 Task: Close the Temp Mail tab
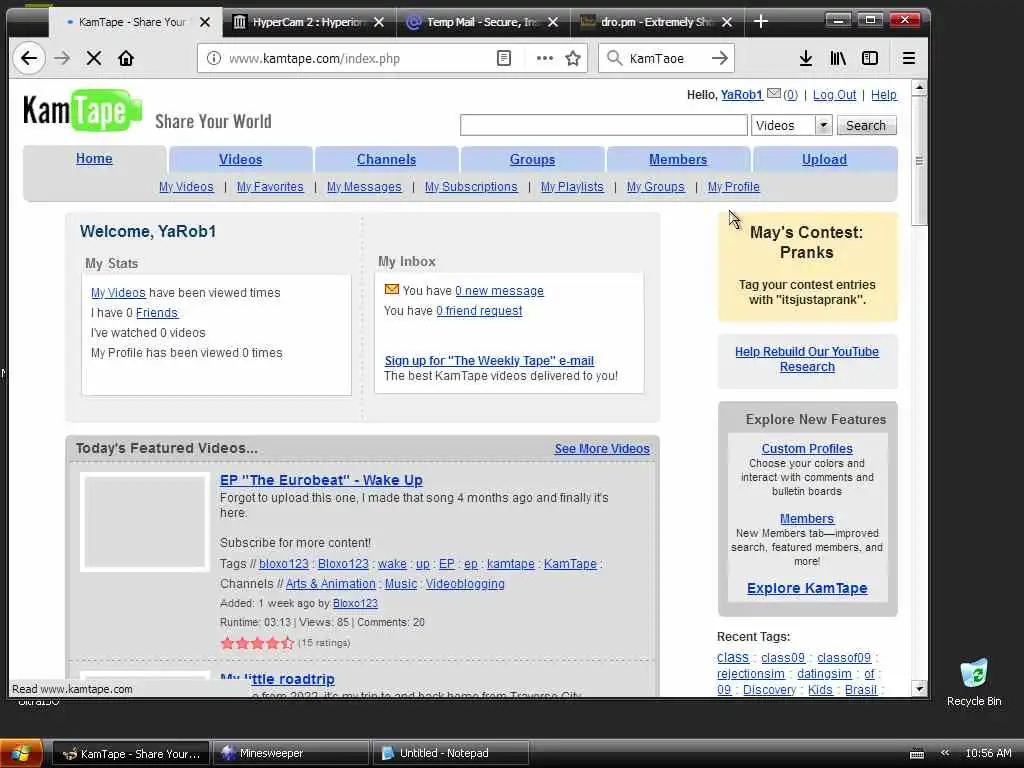552,22
